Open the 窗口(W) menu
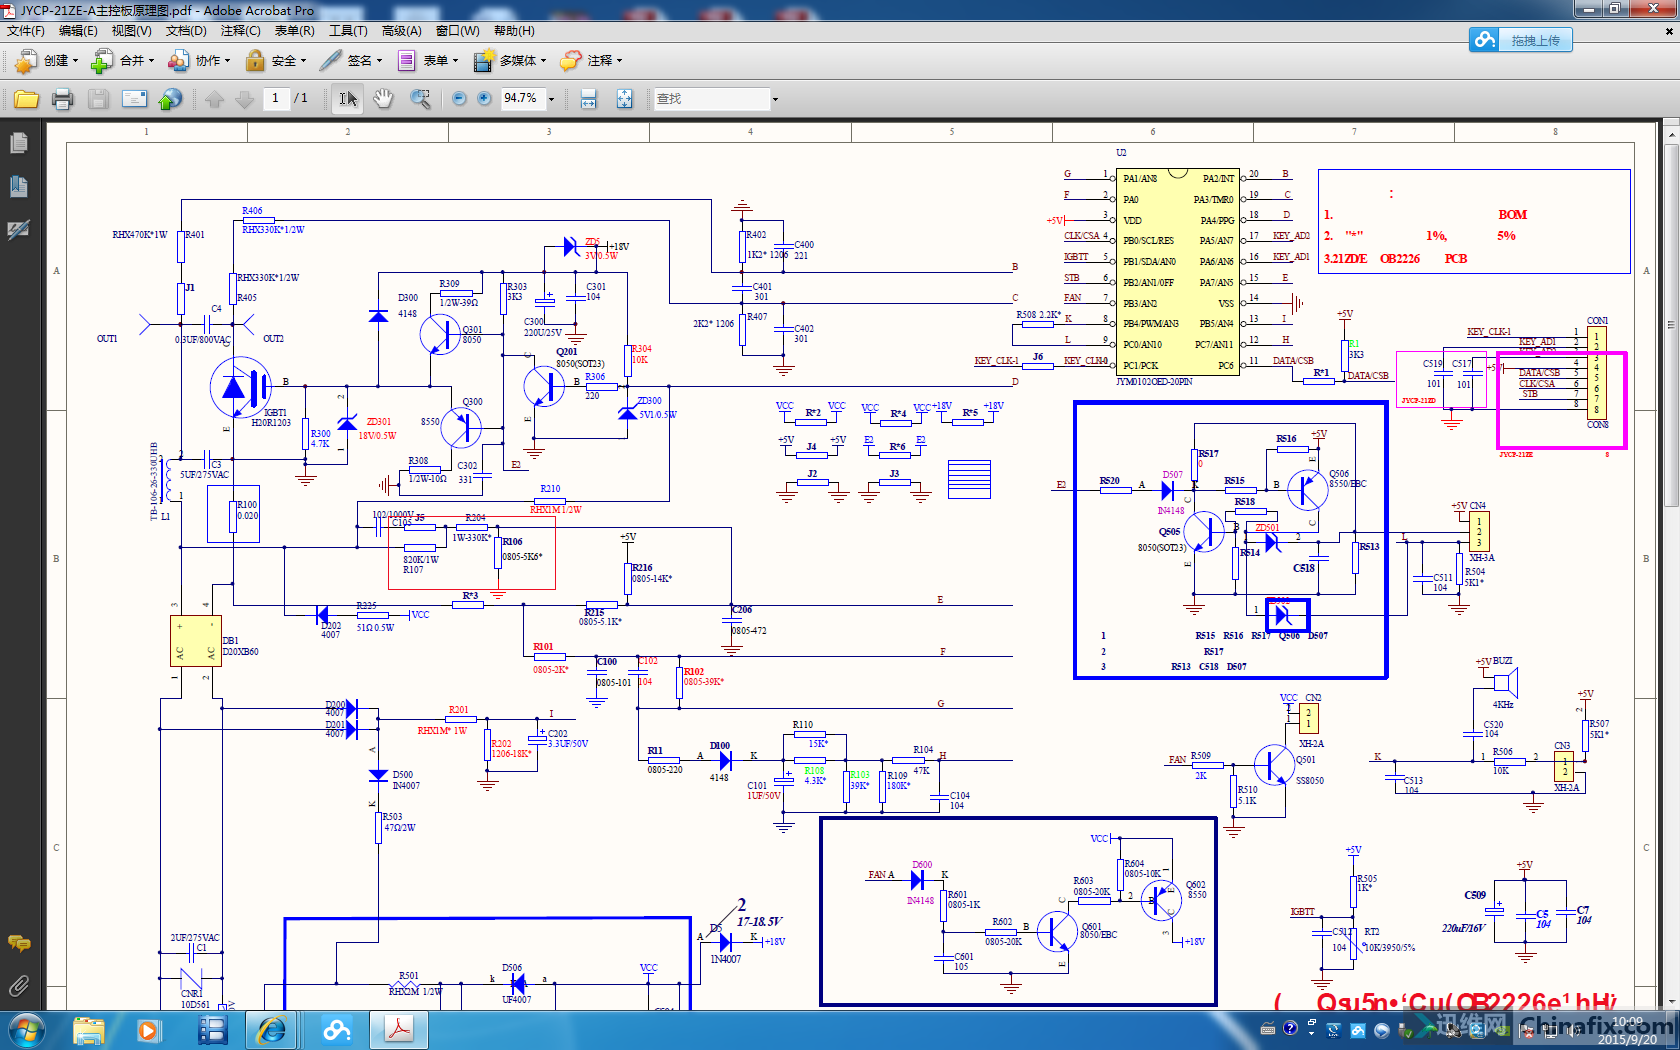 [457, 31]
